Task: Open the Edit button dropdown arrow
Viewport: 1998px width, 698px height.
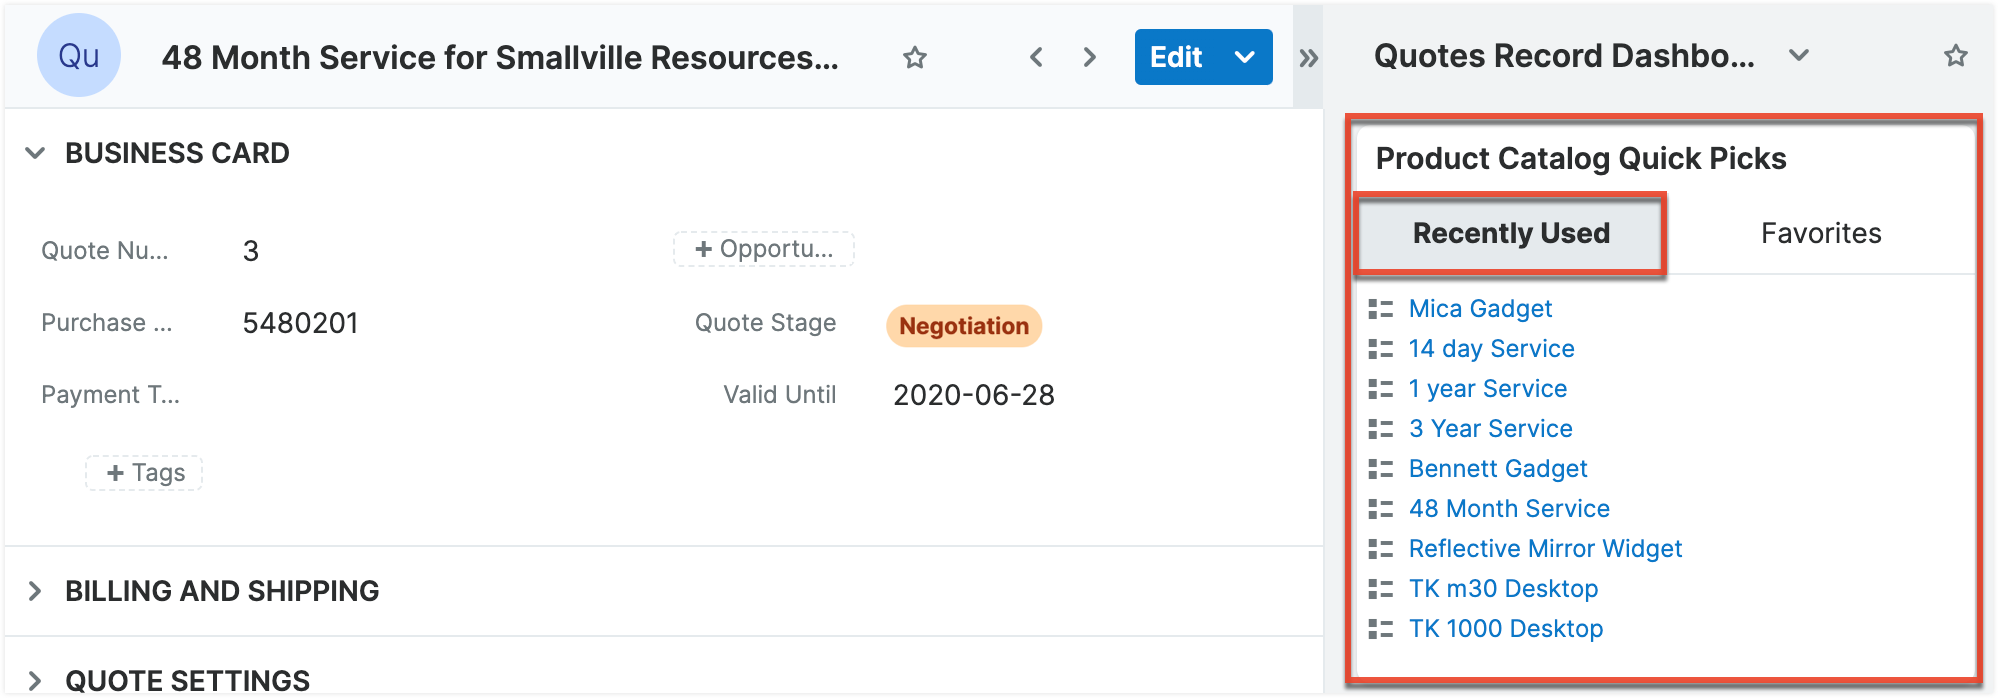Action: click(x=1245, y=57)
